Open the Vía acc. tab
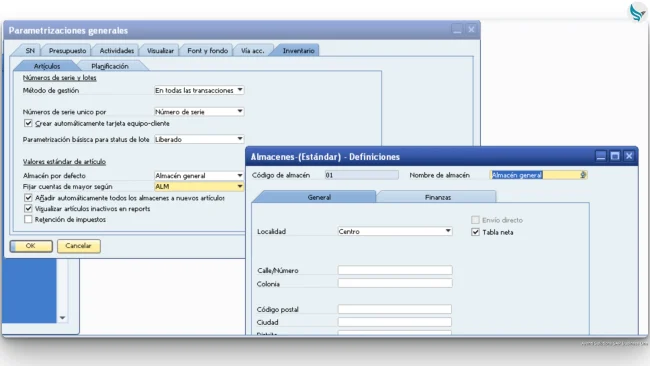Screen dimensions: 650x366 click(x=252, y=51)
